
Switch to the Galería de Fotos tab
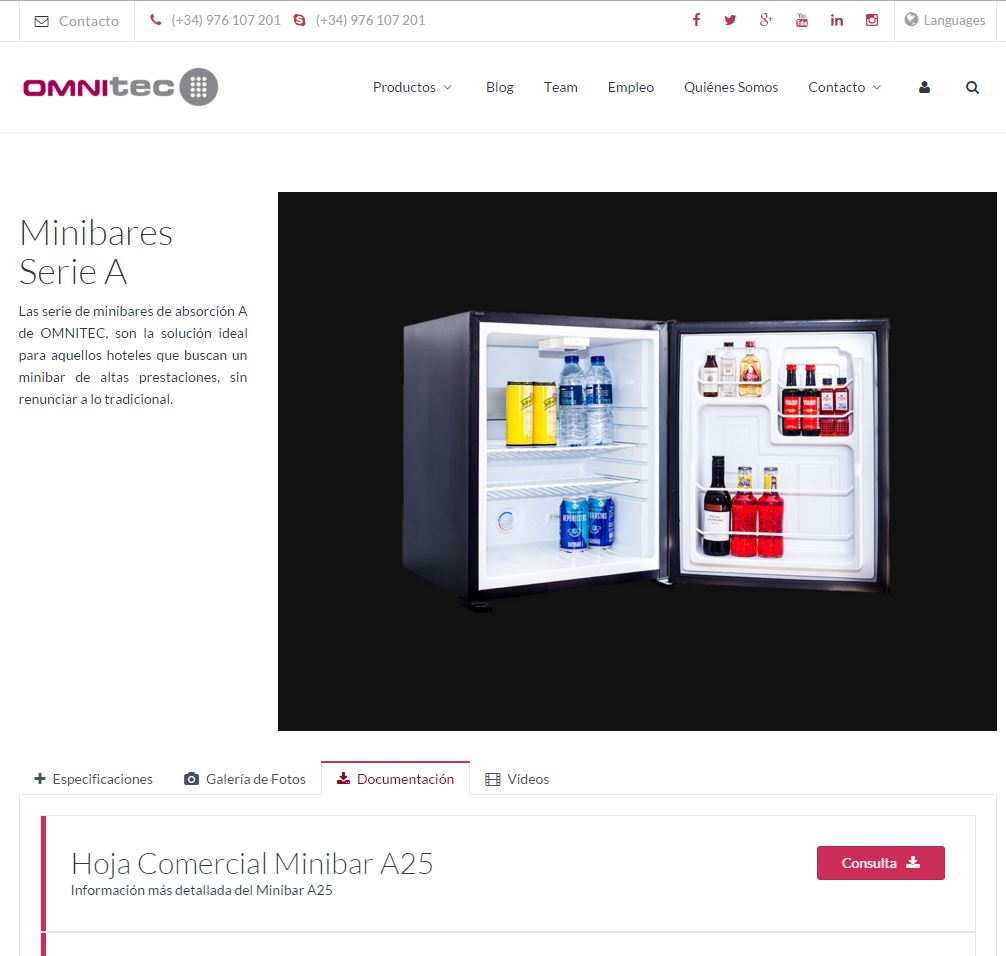coord(245,779)
